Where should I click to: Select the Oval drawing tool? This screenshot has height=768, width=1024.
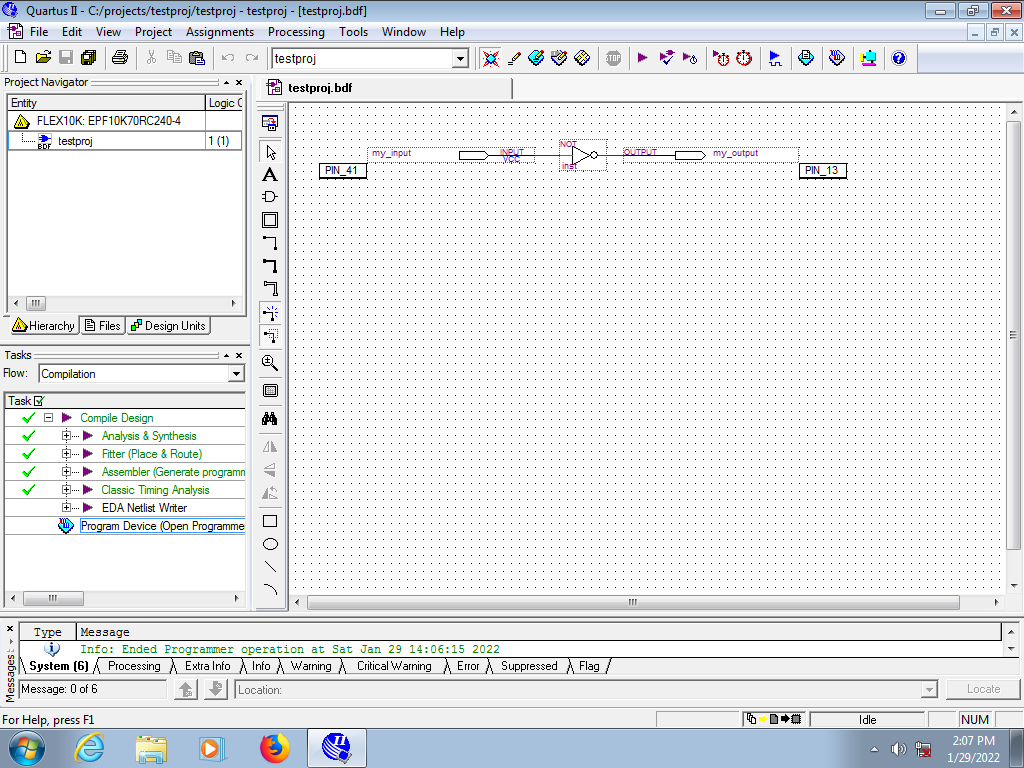click(x=270, y=544)
